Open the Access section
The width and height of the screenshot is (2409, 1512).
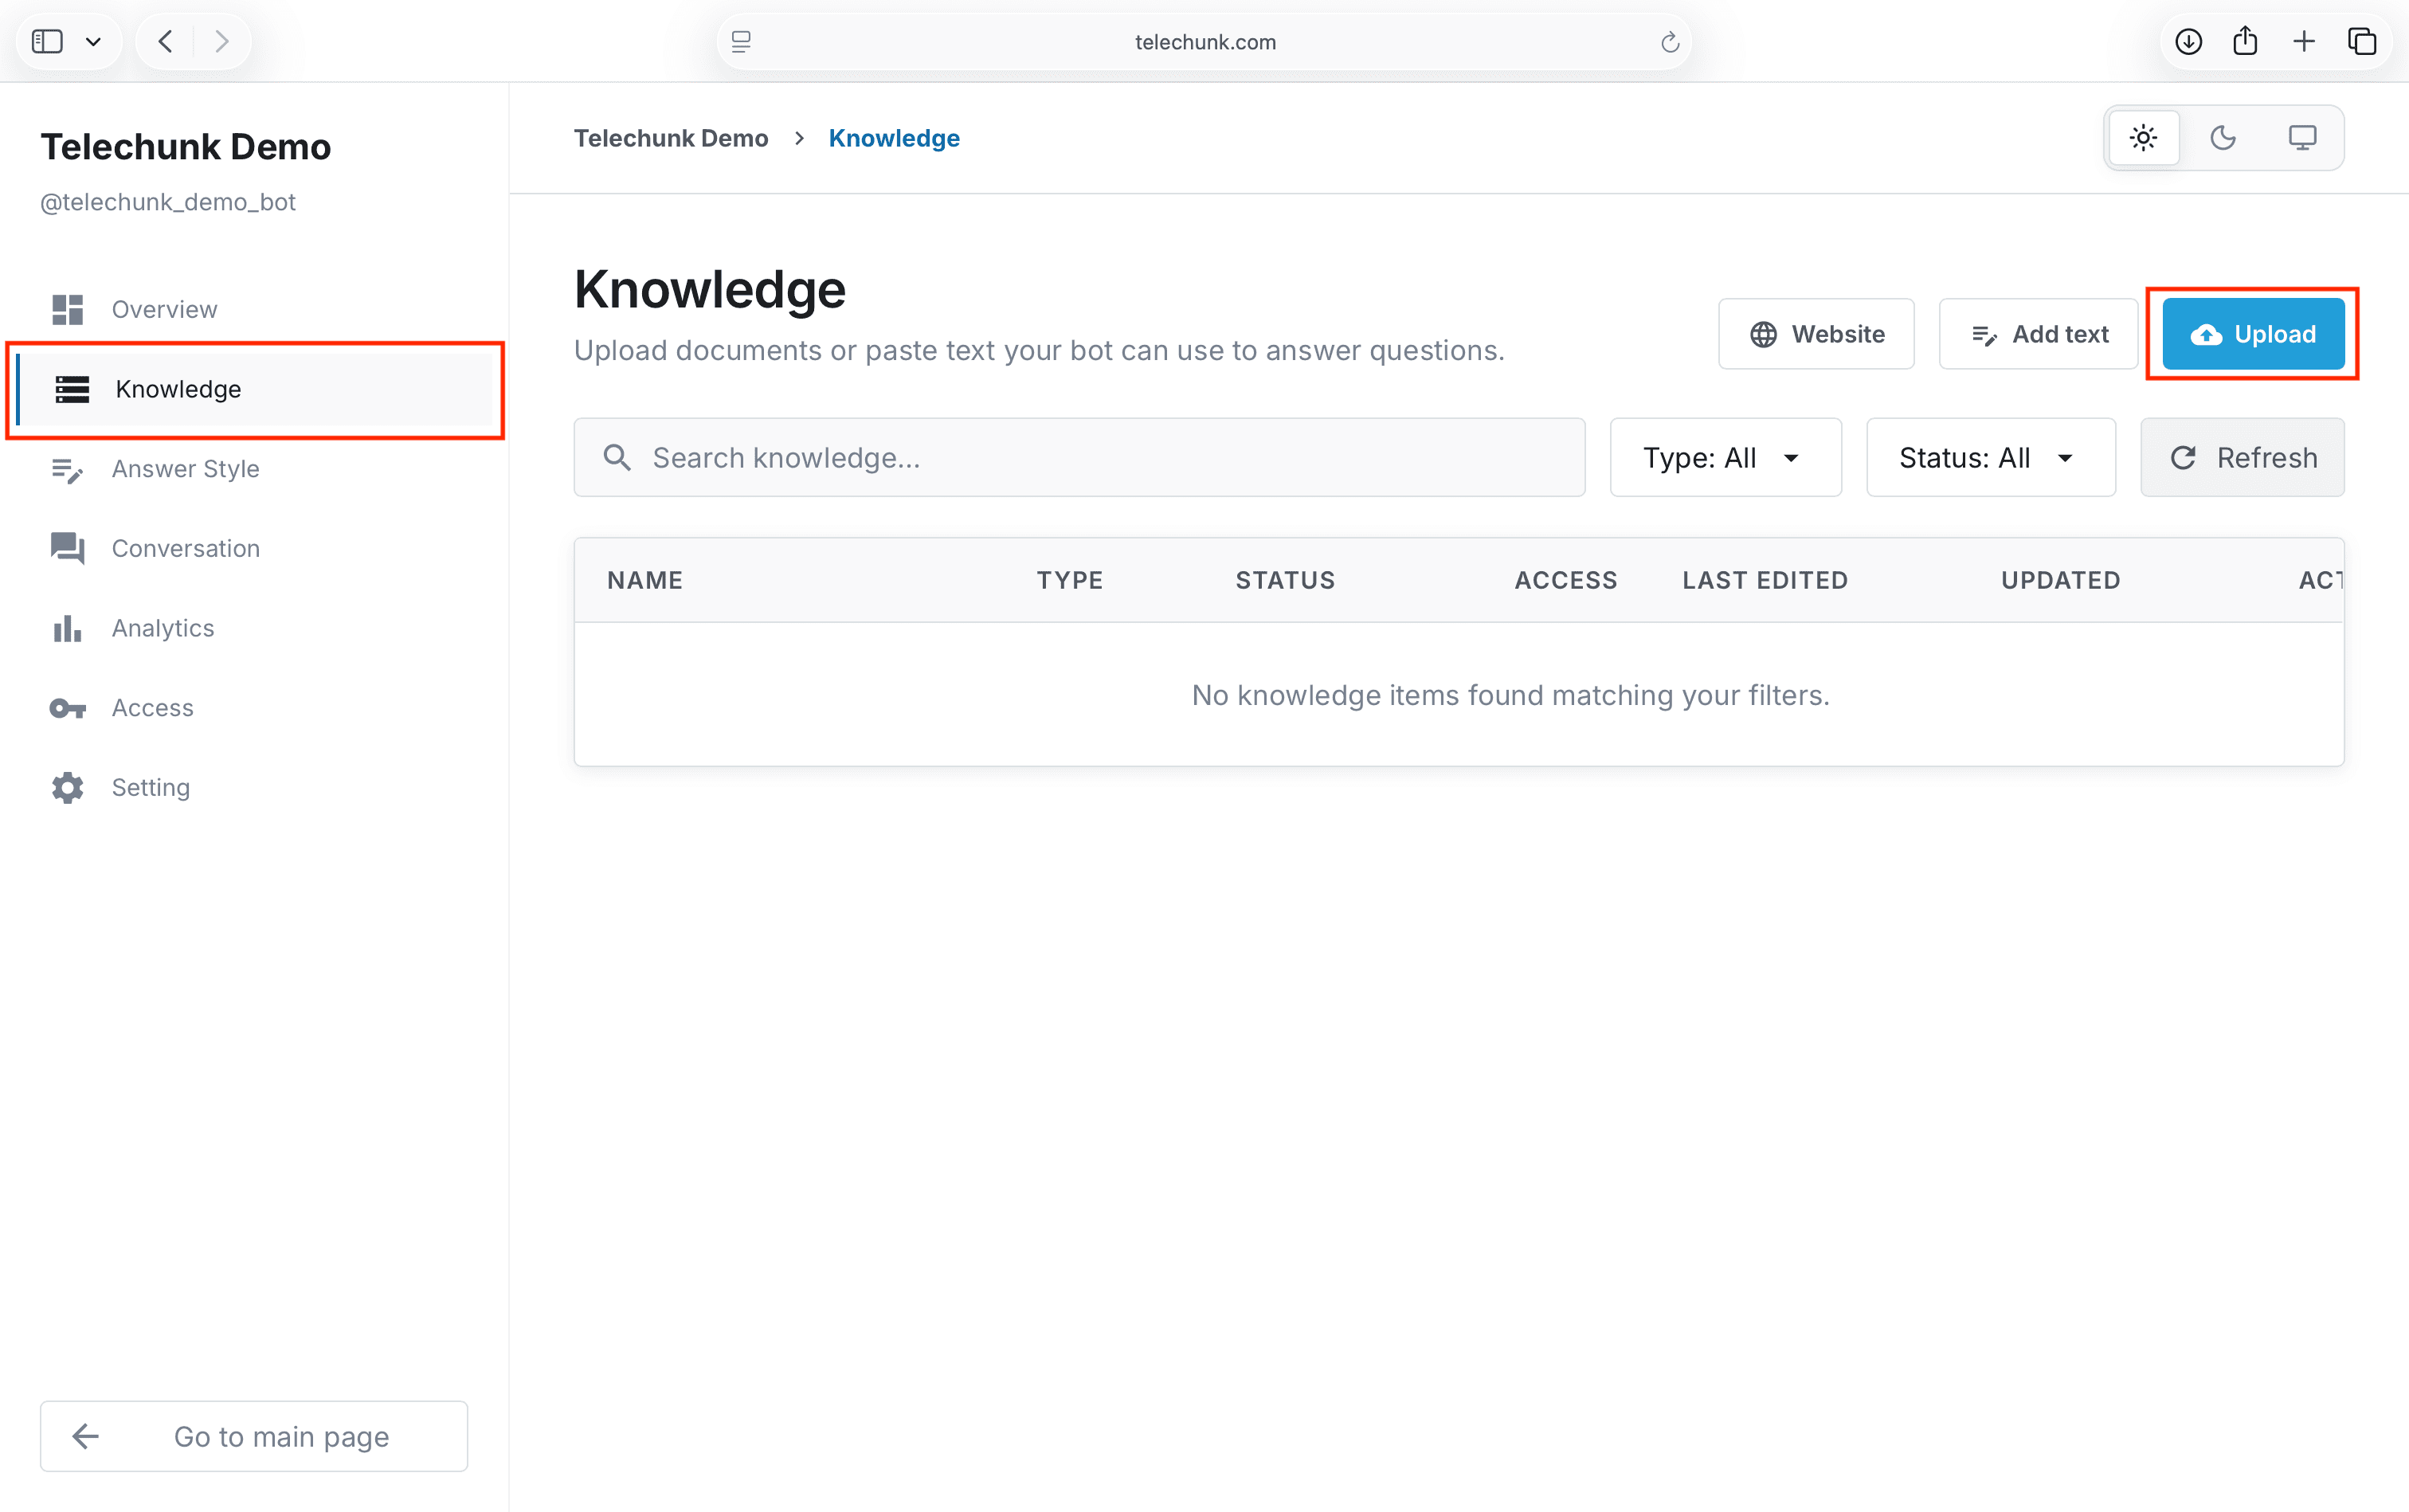pos(254,708)
